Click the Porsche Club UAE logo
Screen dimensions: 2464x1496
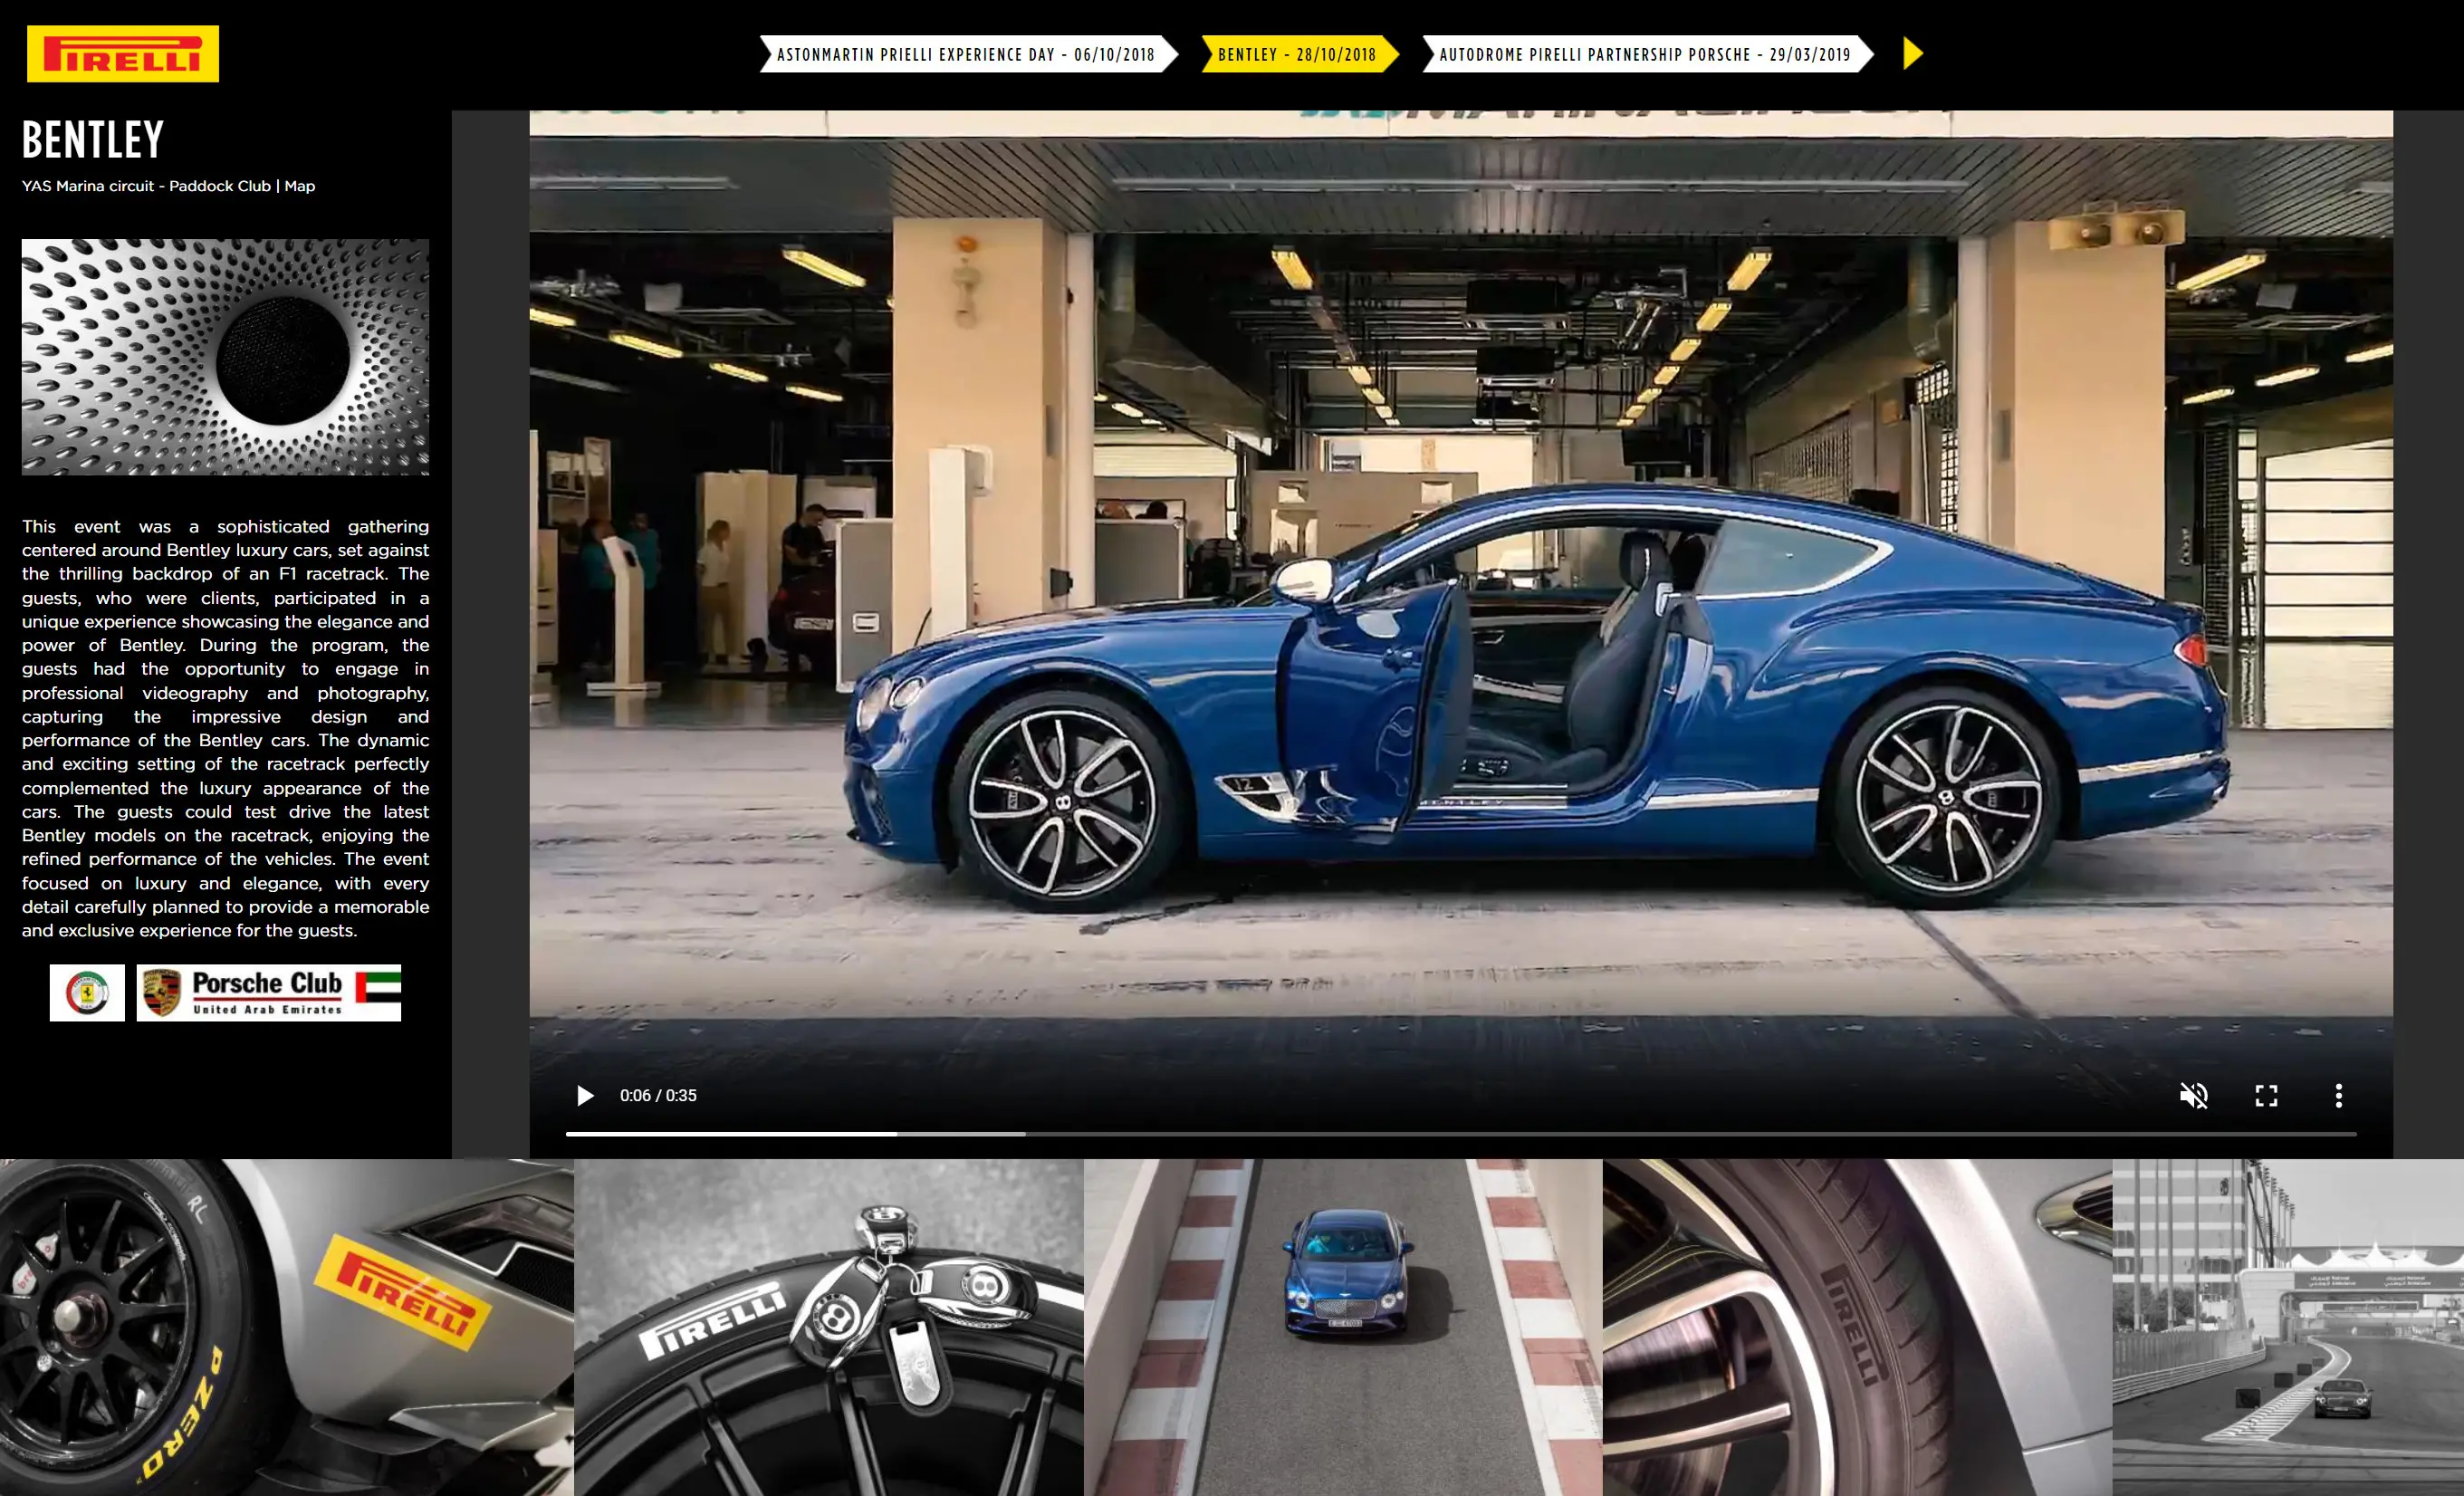(269, 993)
